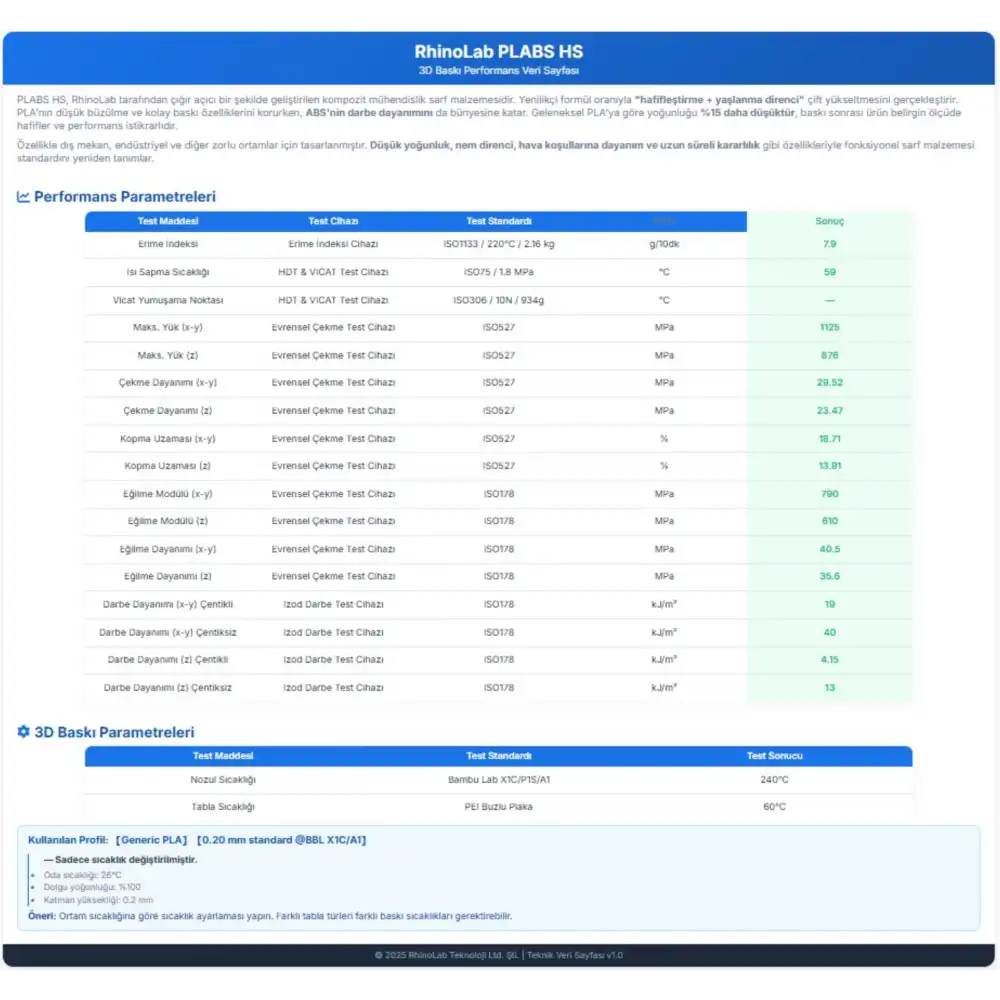Viewport: 1000px width, 1000px height.
Task: Select the Test Maddesi header in performance table
Action: point(168,221)
